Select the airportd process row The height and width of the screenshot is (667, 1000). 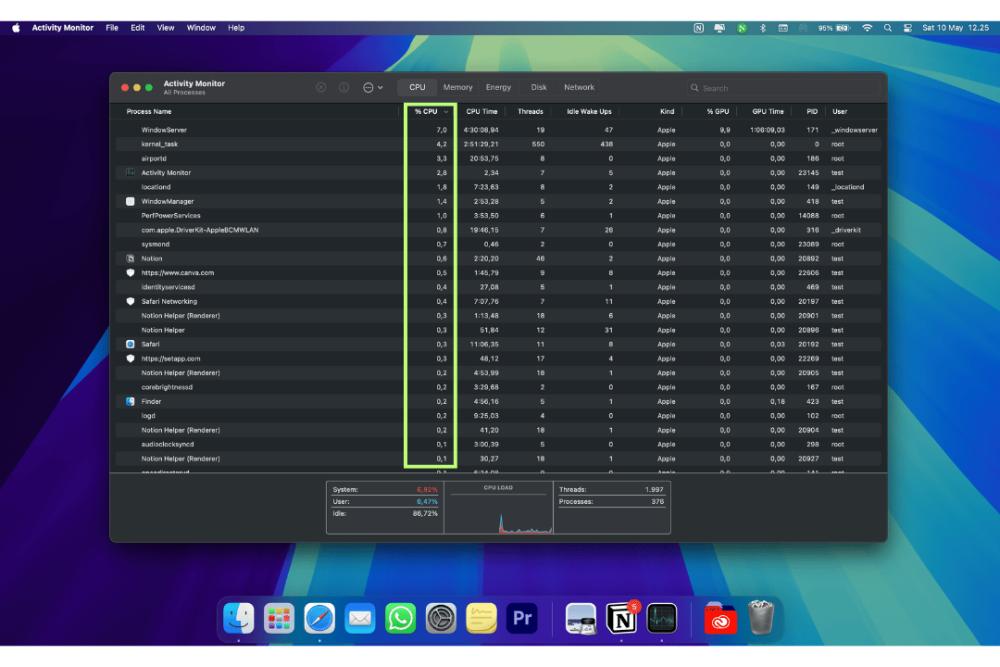pos(498,158)
